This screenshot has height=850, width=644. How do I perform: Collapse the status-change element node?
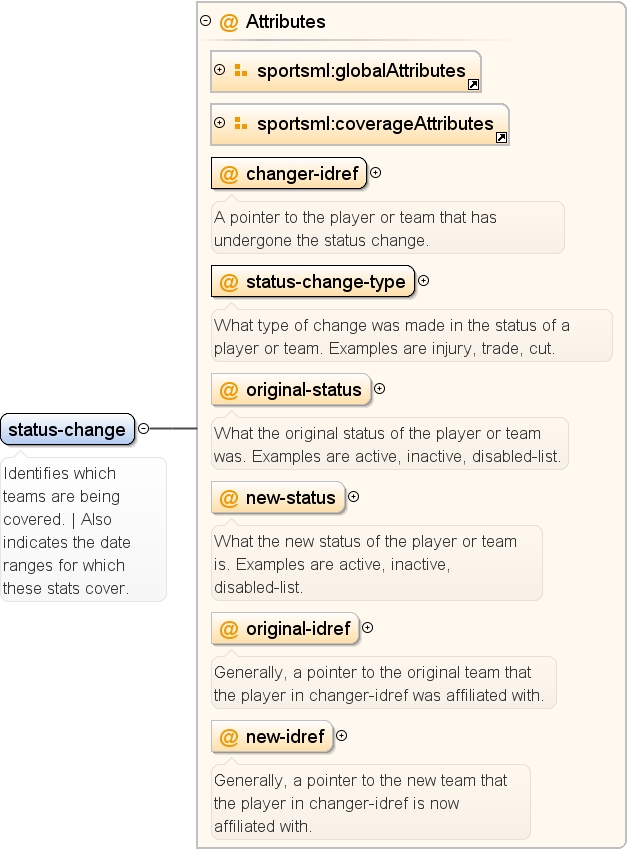point(144,428)
